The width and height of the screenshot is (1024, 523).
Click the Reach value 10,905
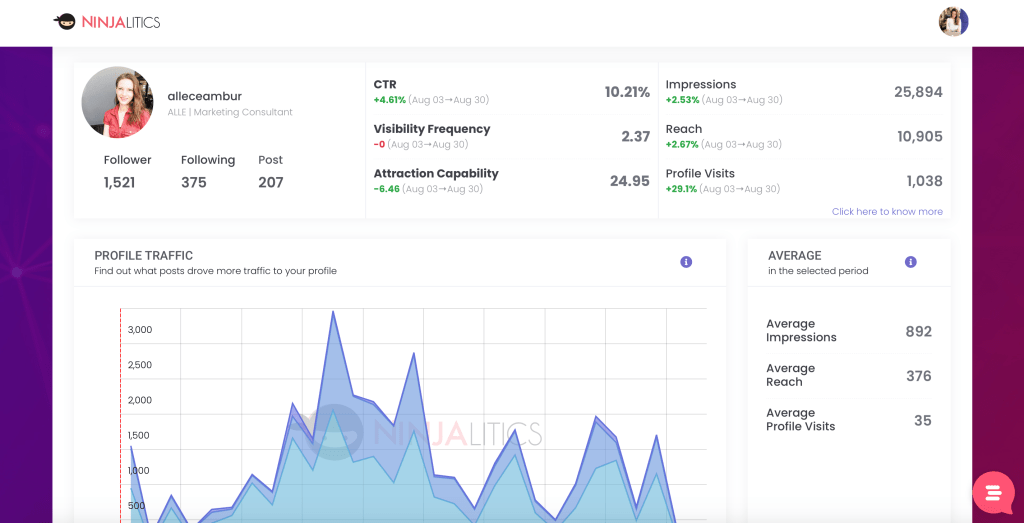click(920, 136)
